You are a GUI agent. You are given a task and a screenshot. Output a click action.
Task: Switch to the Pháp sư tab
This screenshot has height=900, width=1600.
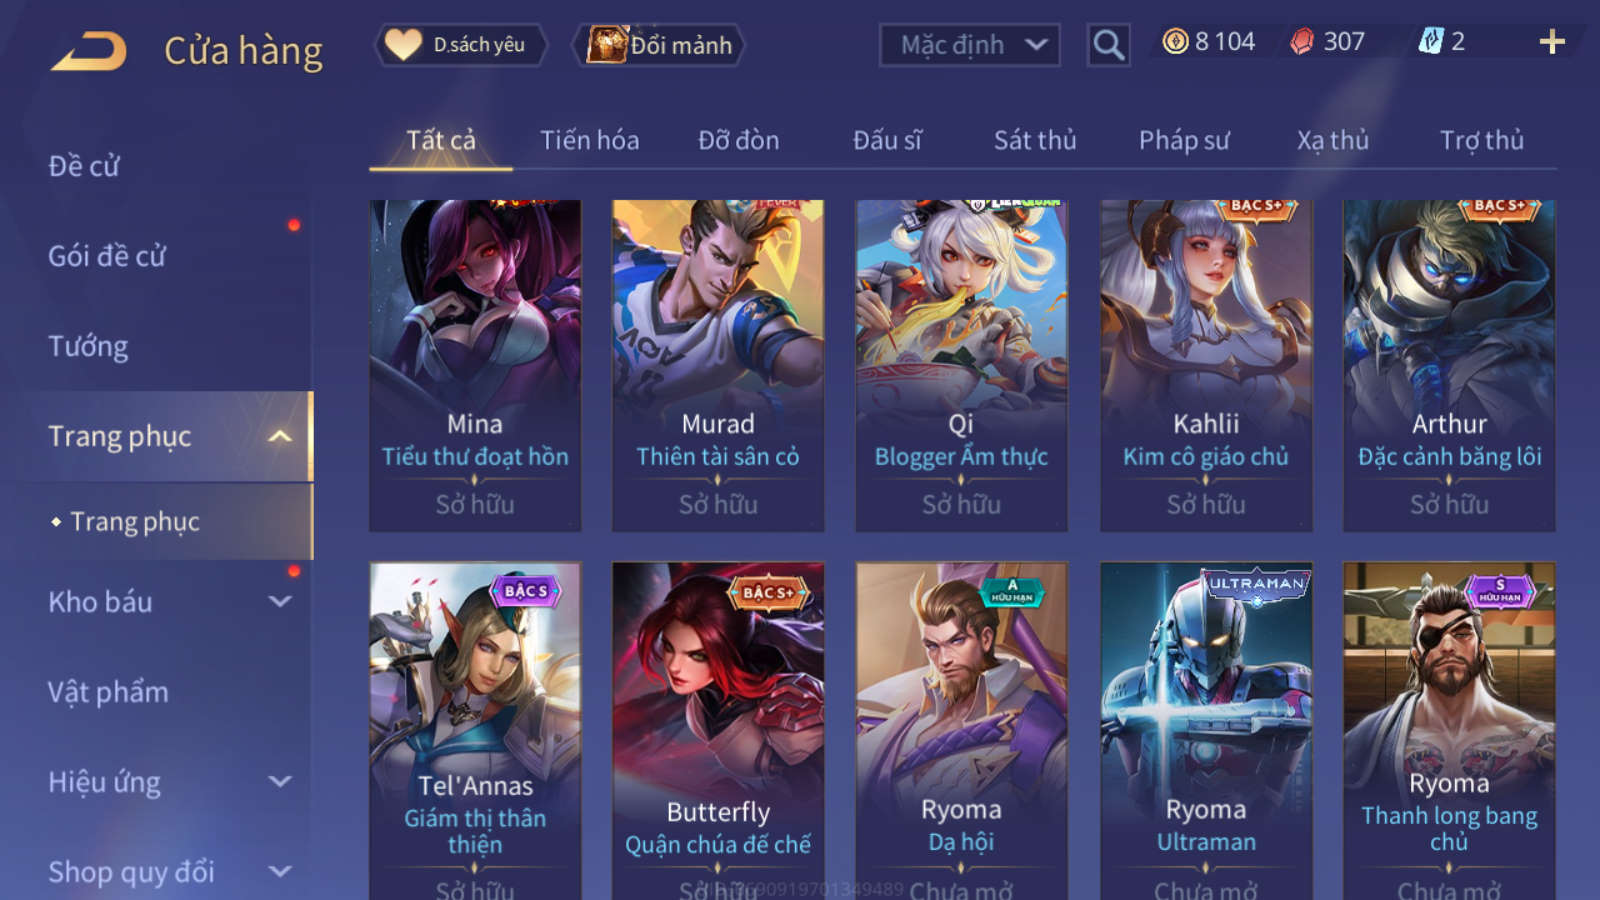point(1184,140)
